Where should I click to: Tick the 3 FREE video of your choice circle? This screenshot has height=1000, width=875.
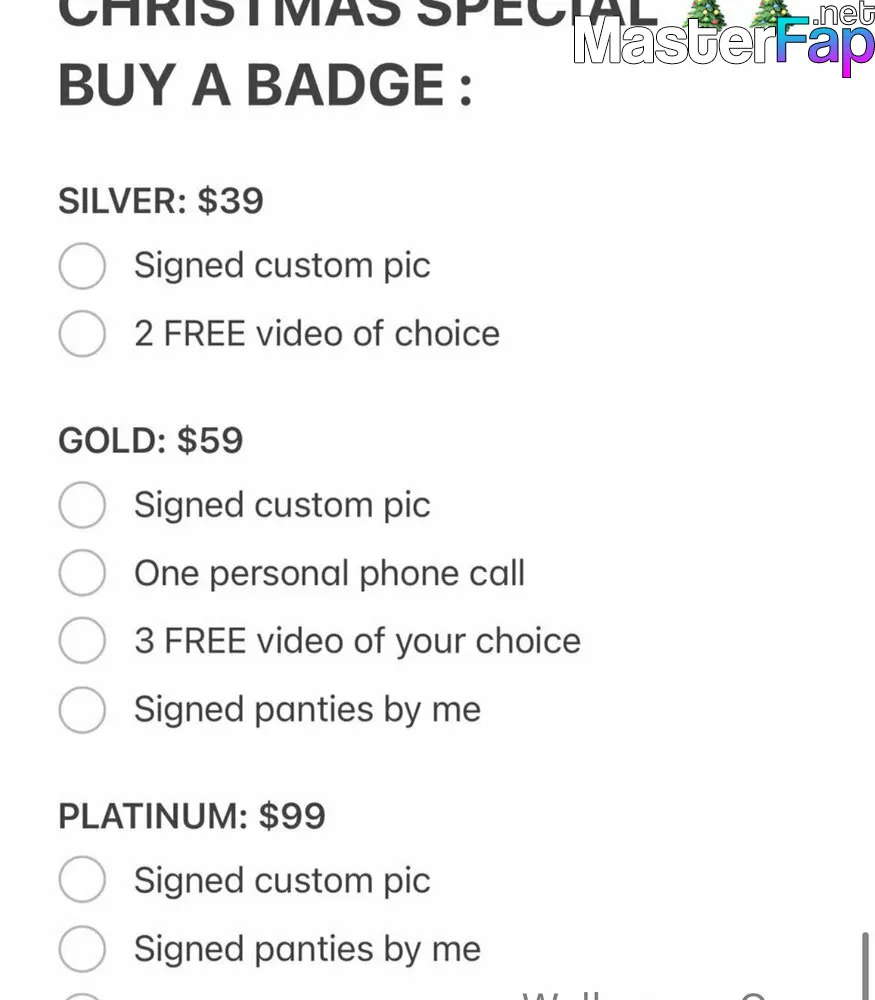[82, 640]
